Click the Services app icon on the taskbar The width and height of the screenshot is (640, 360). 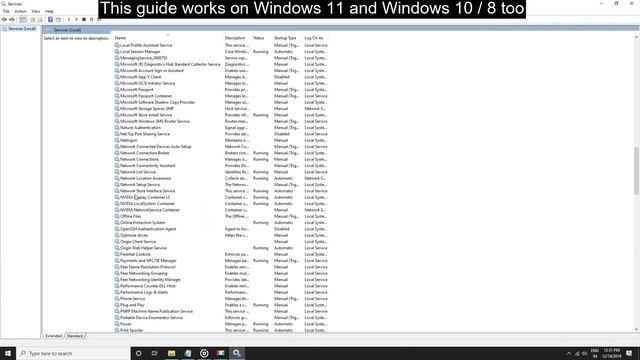coord(237,353)
